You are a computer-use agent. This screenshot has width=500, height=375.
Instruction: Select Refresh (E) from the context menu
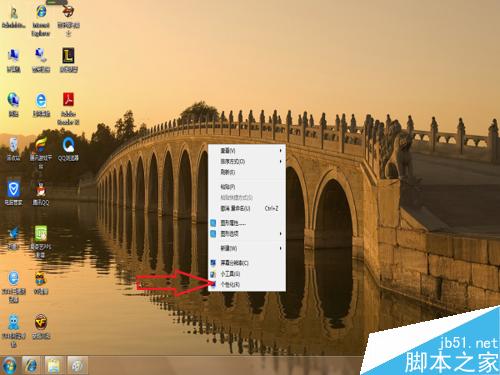tap(247, 172)
